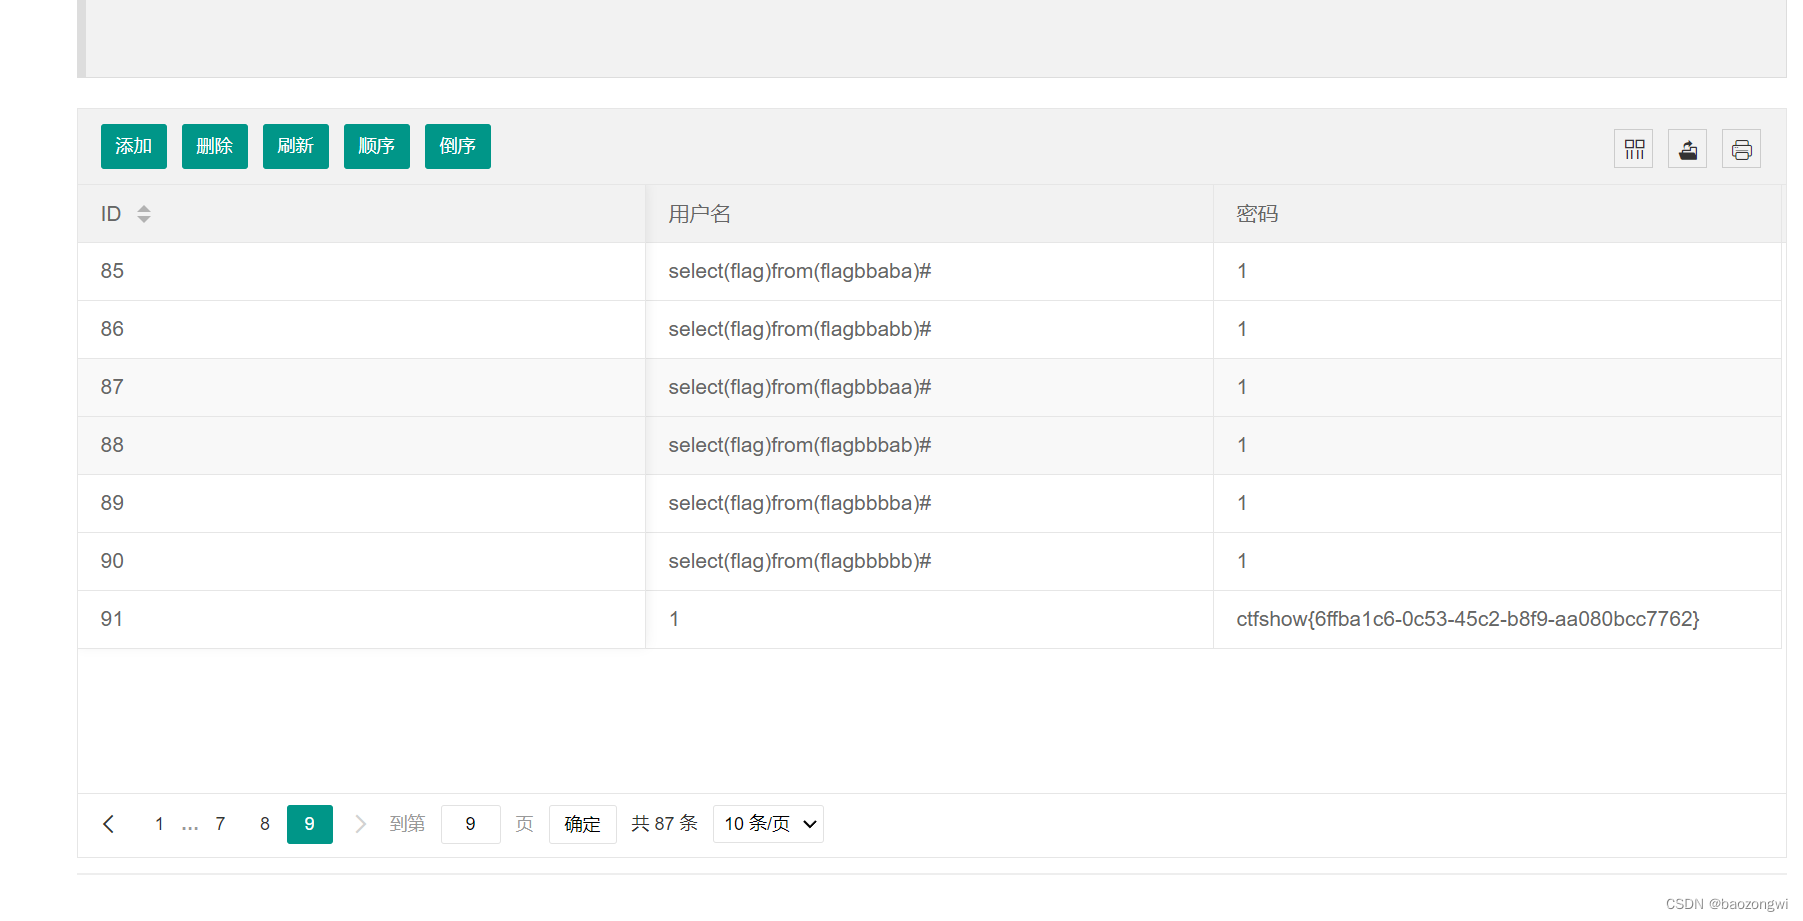
Task: Go to page 1
Action: pyautogui.click(x=159, y=824)
